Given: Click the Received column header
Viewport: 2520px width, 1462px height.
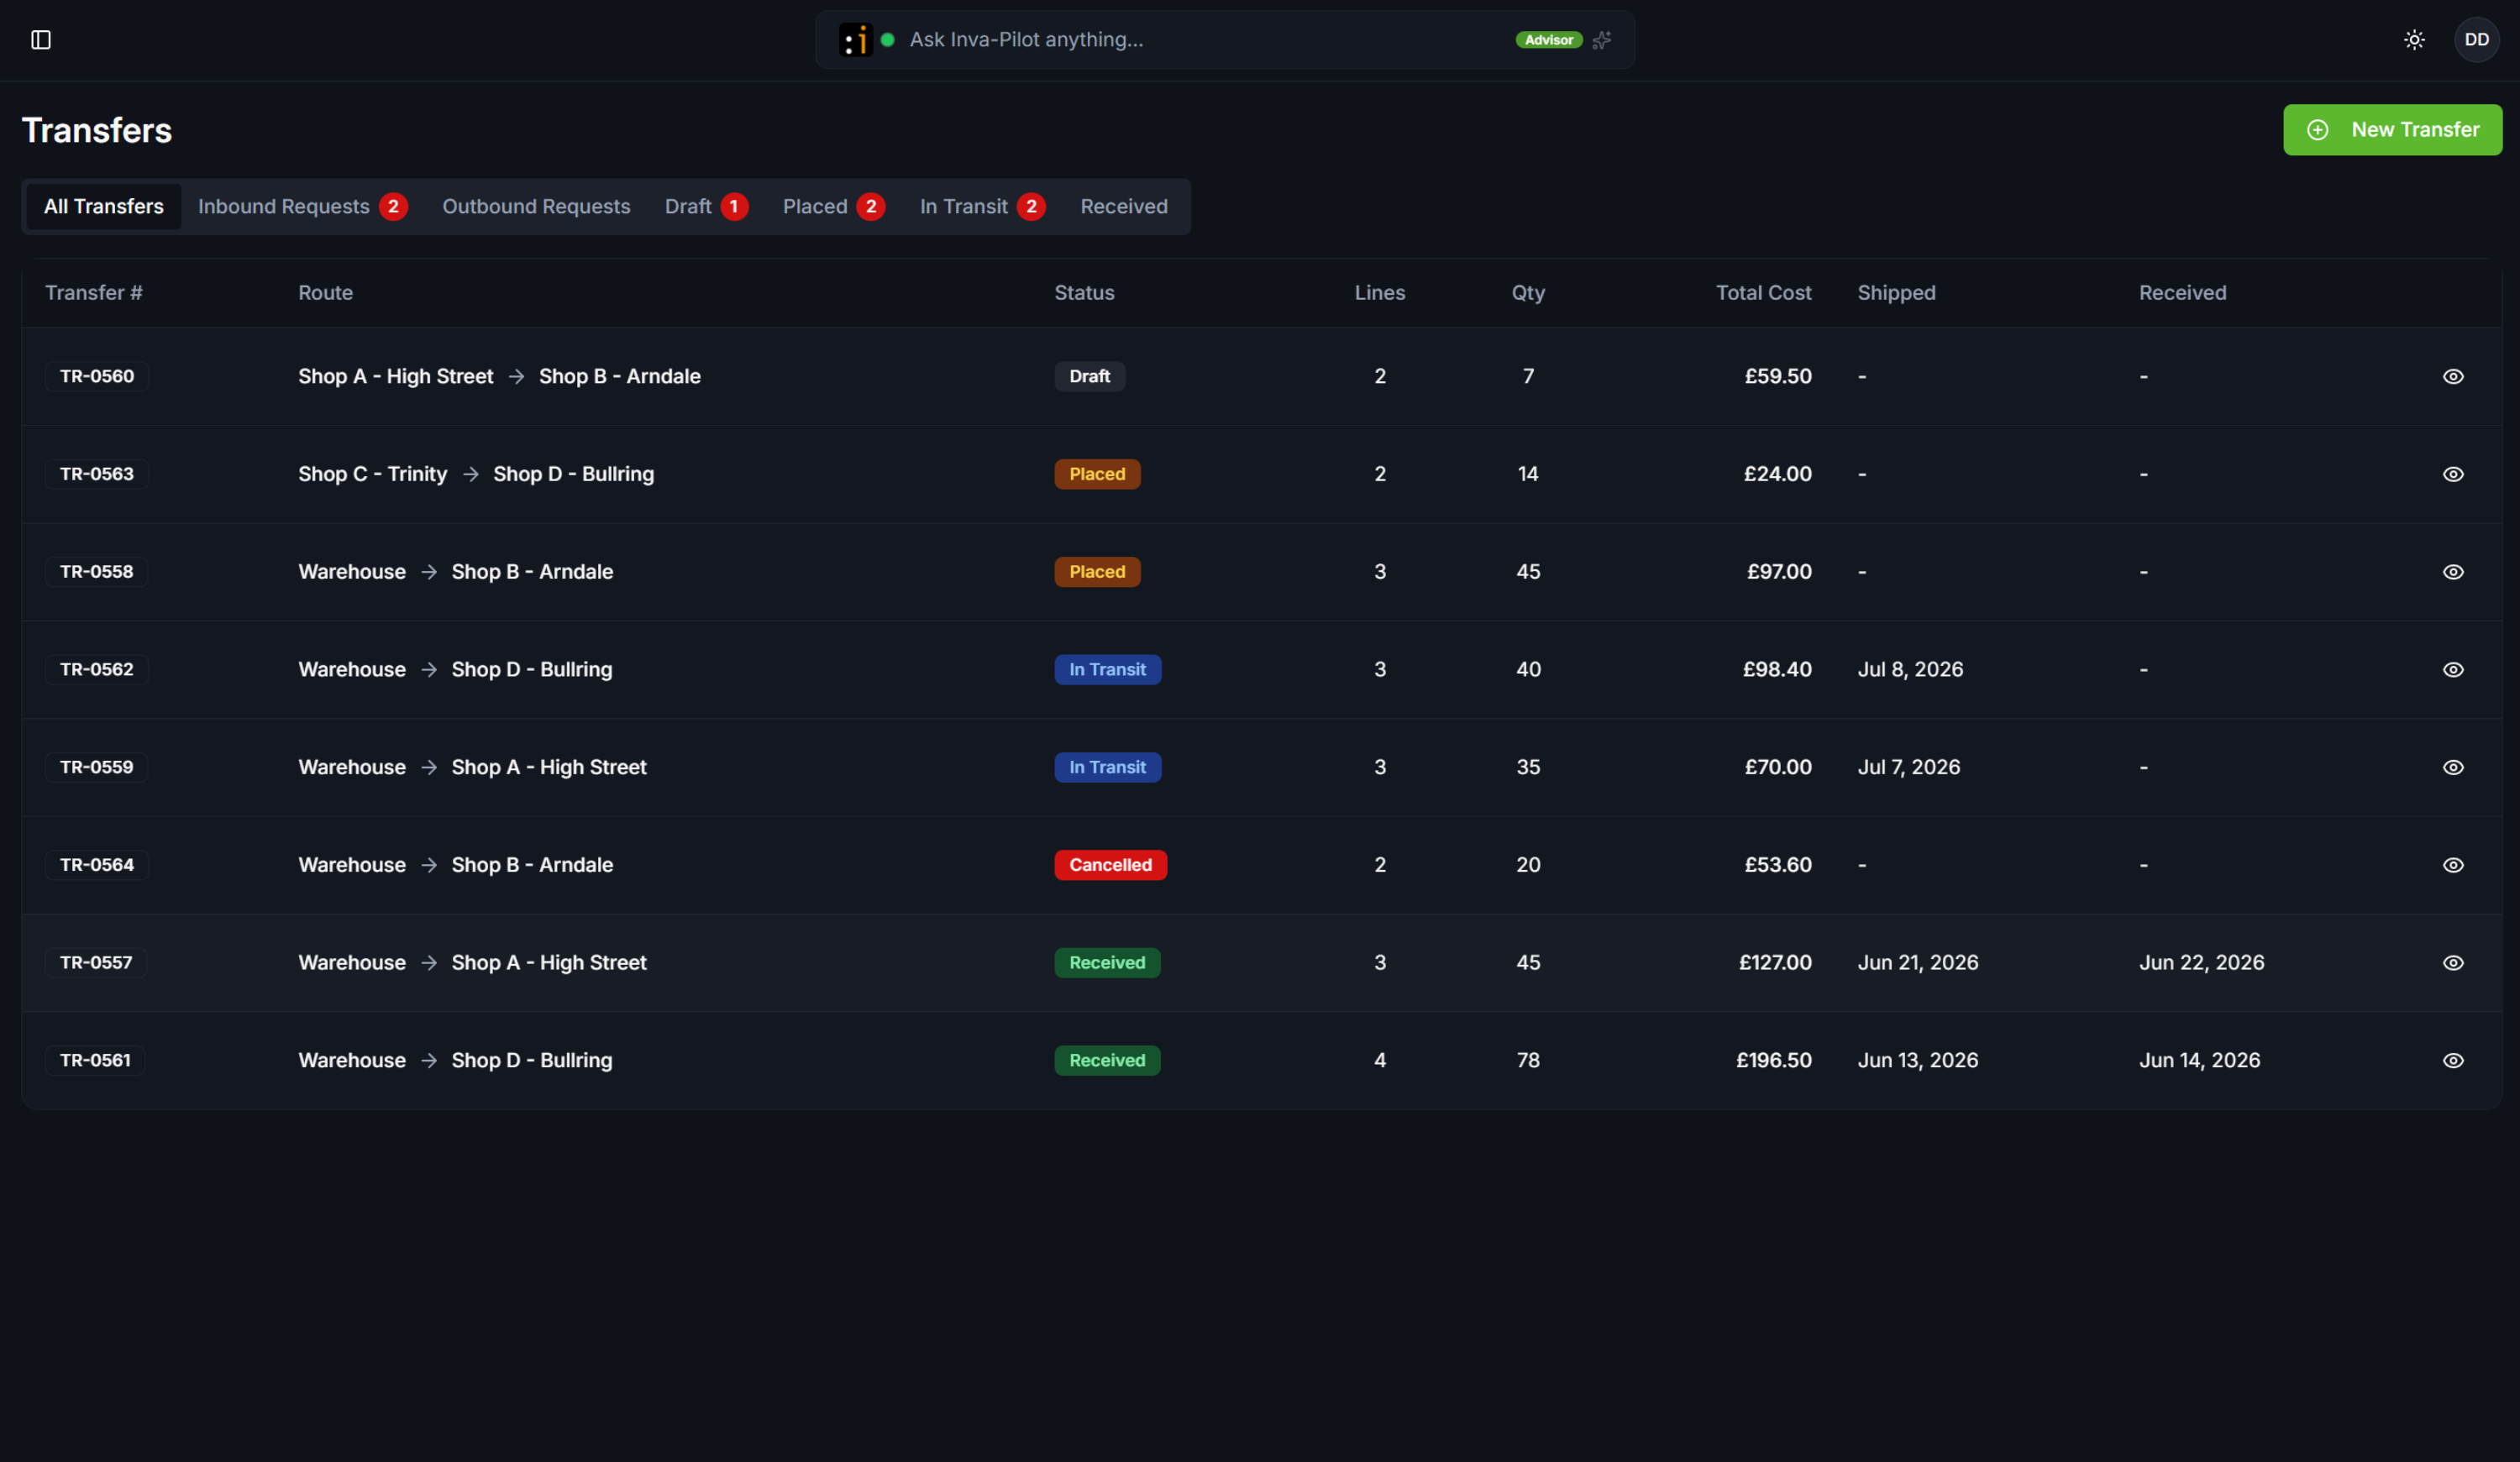Looking at the screenshot, I should tap(2182, 293).
